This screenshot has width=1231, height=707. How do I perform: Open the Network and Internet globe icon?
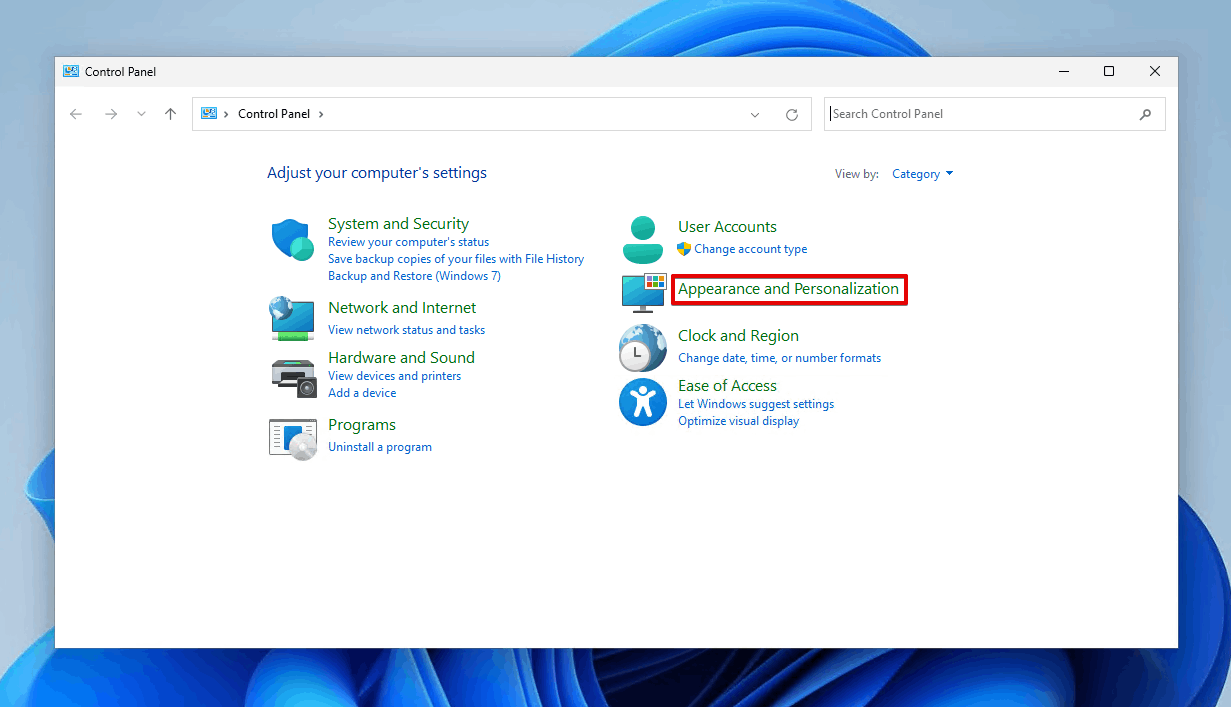293,318
